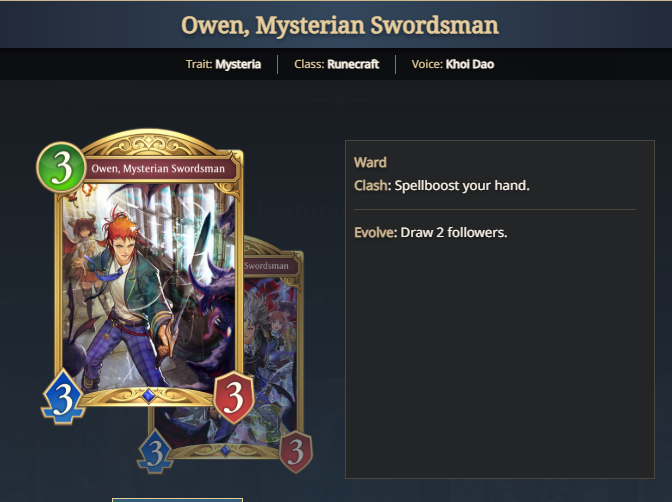Click the blue gem on the front card frame

coord(148,395)
